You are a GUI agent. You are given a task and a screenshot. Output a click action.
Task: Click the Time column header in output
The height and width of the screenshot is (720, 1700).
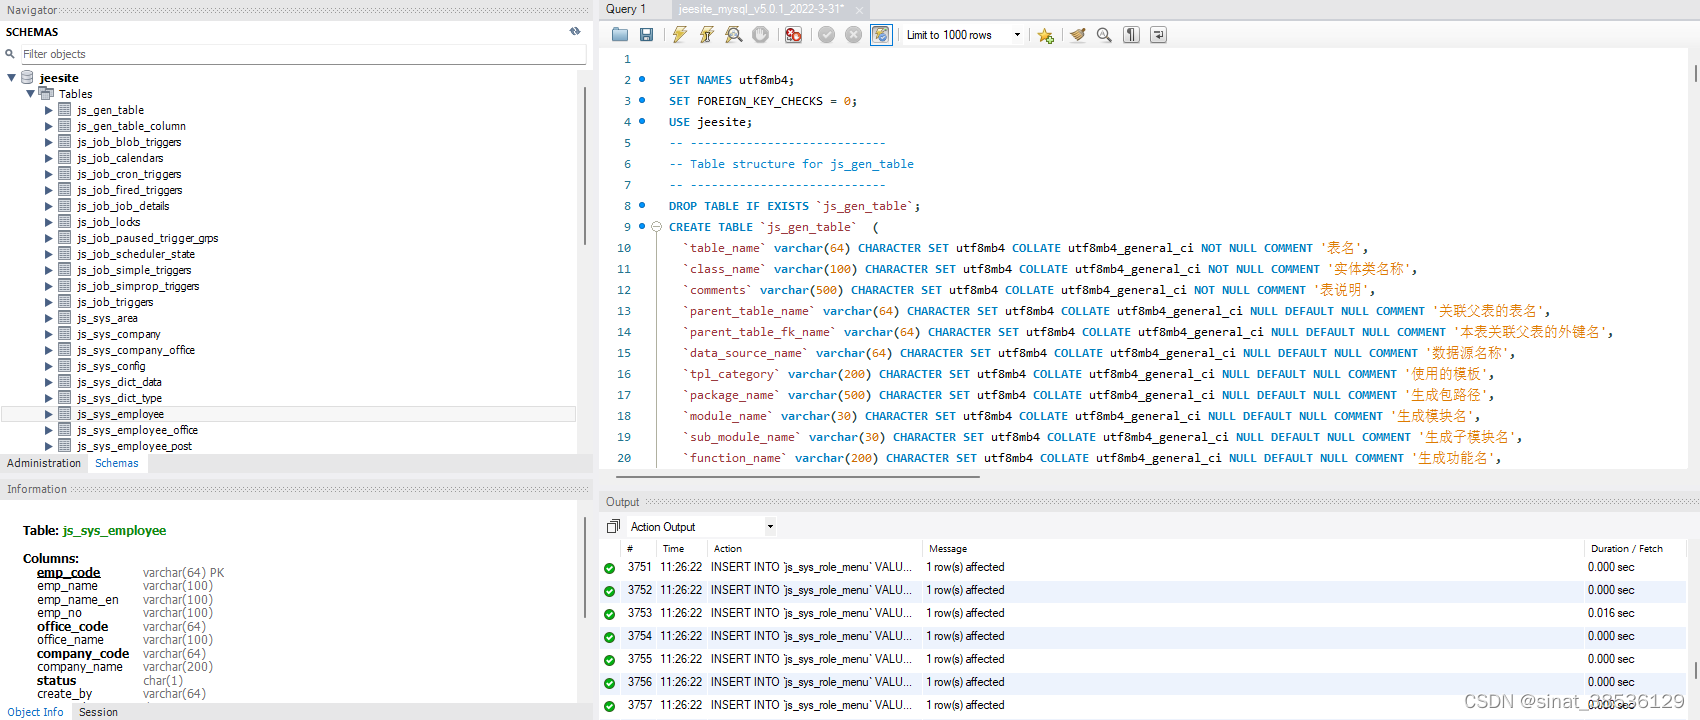[x=674, y=549]
